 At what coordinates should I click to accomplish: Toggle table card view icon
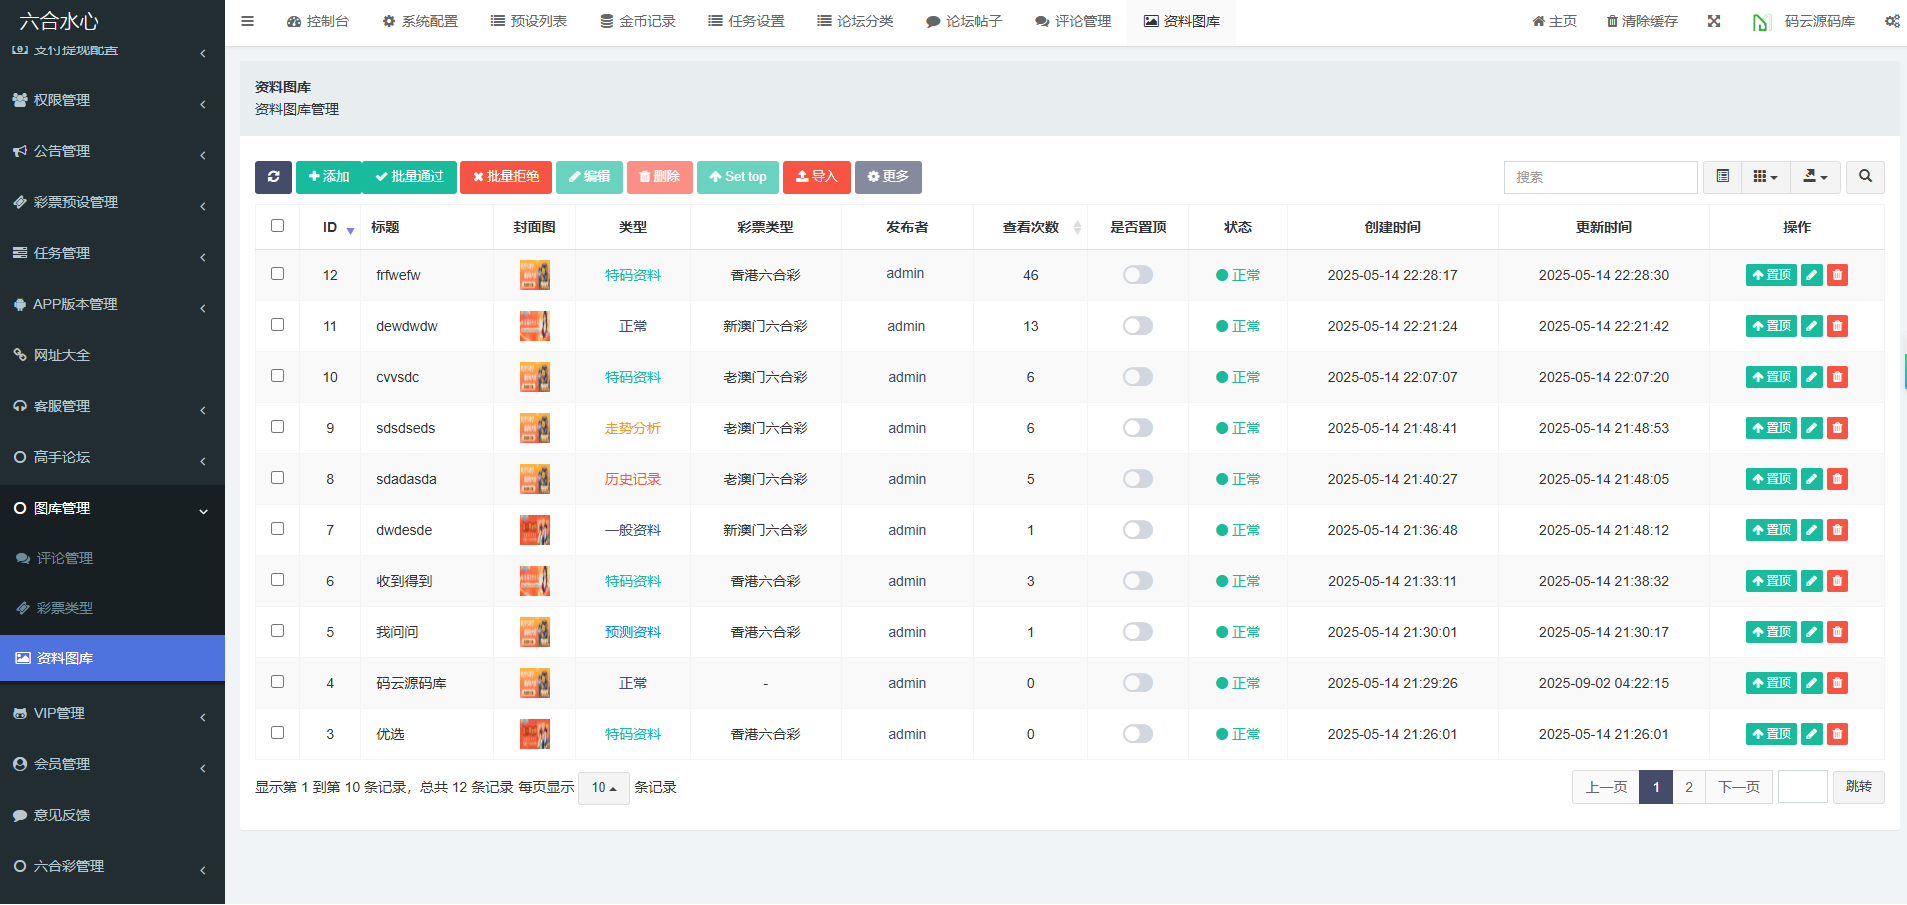[x=1722, y=177]
